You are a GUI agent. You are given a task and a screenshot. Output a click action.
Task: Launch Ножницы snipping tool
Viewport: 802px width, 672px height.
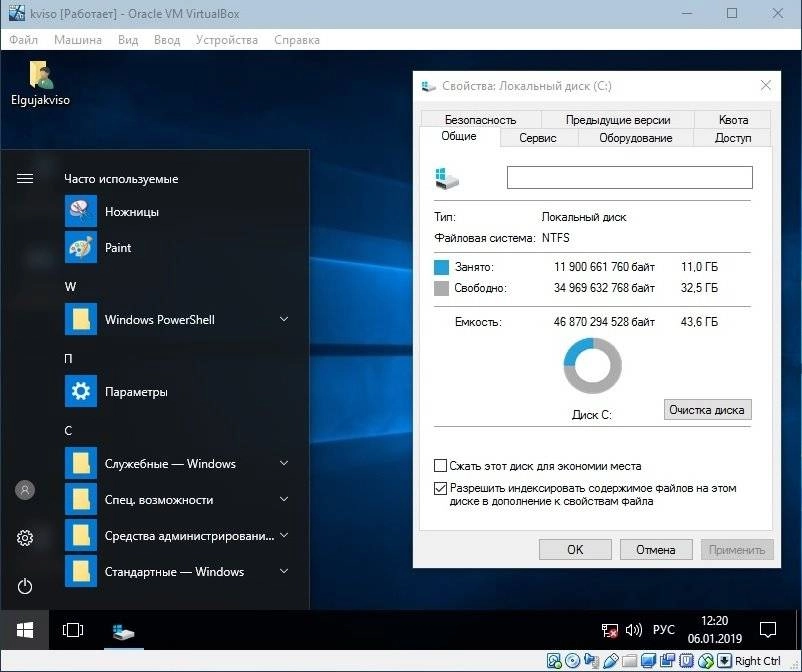(177, 211)
